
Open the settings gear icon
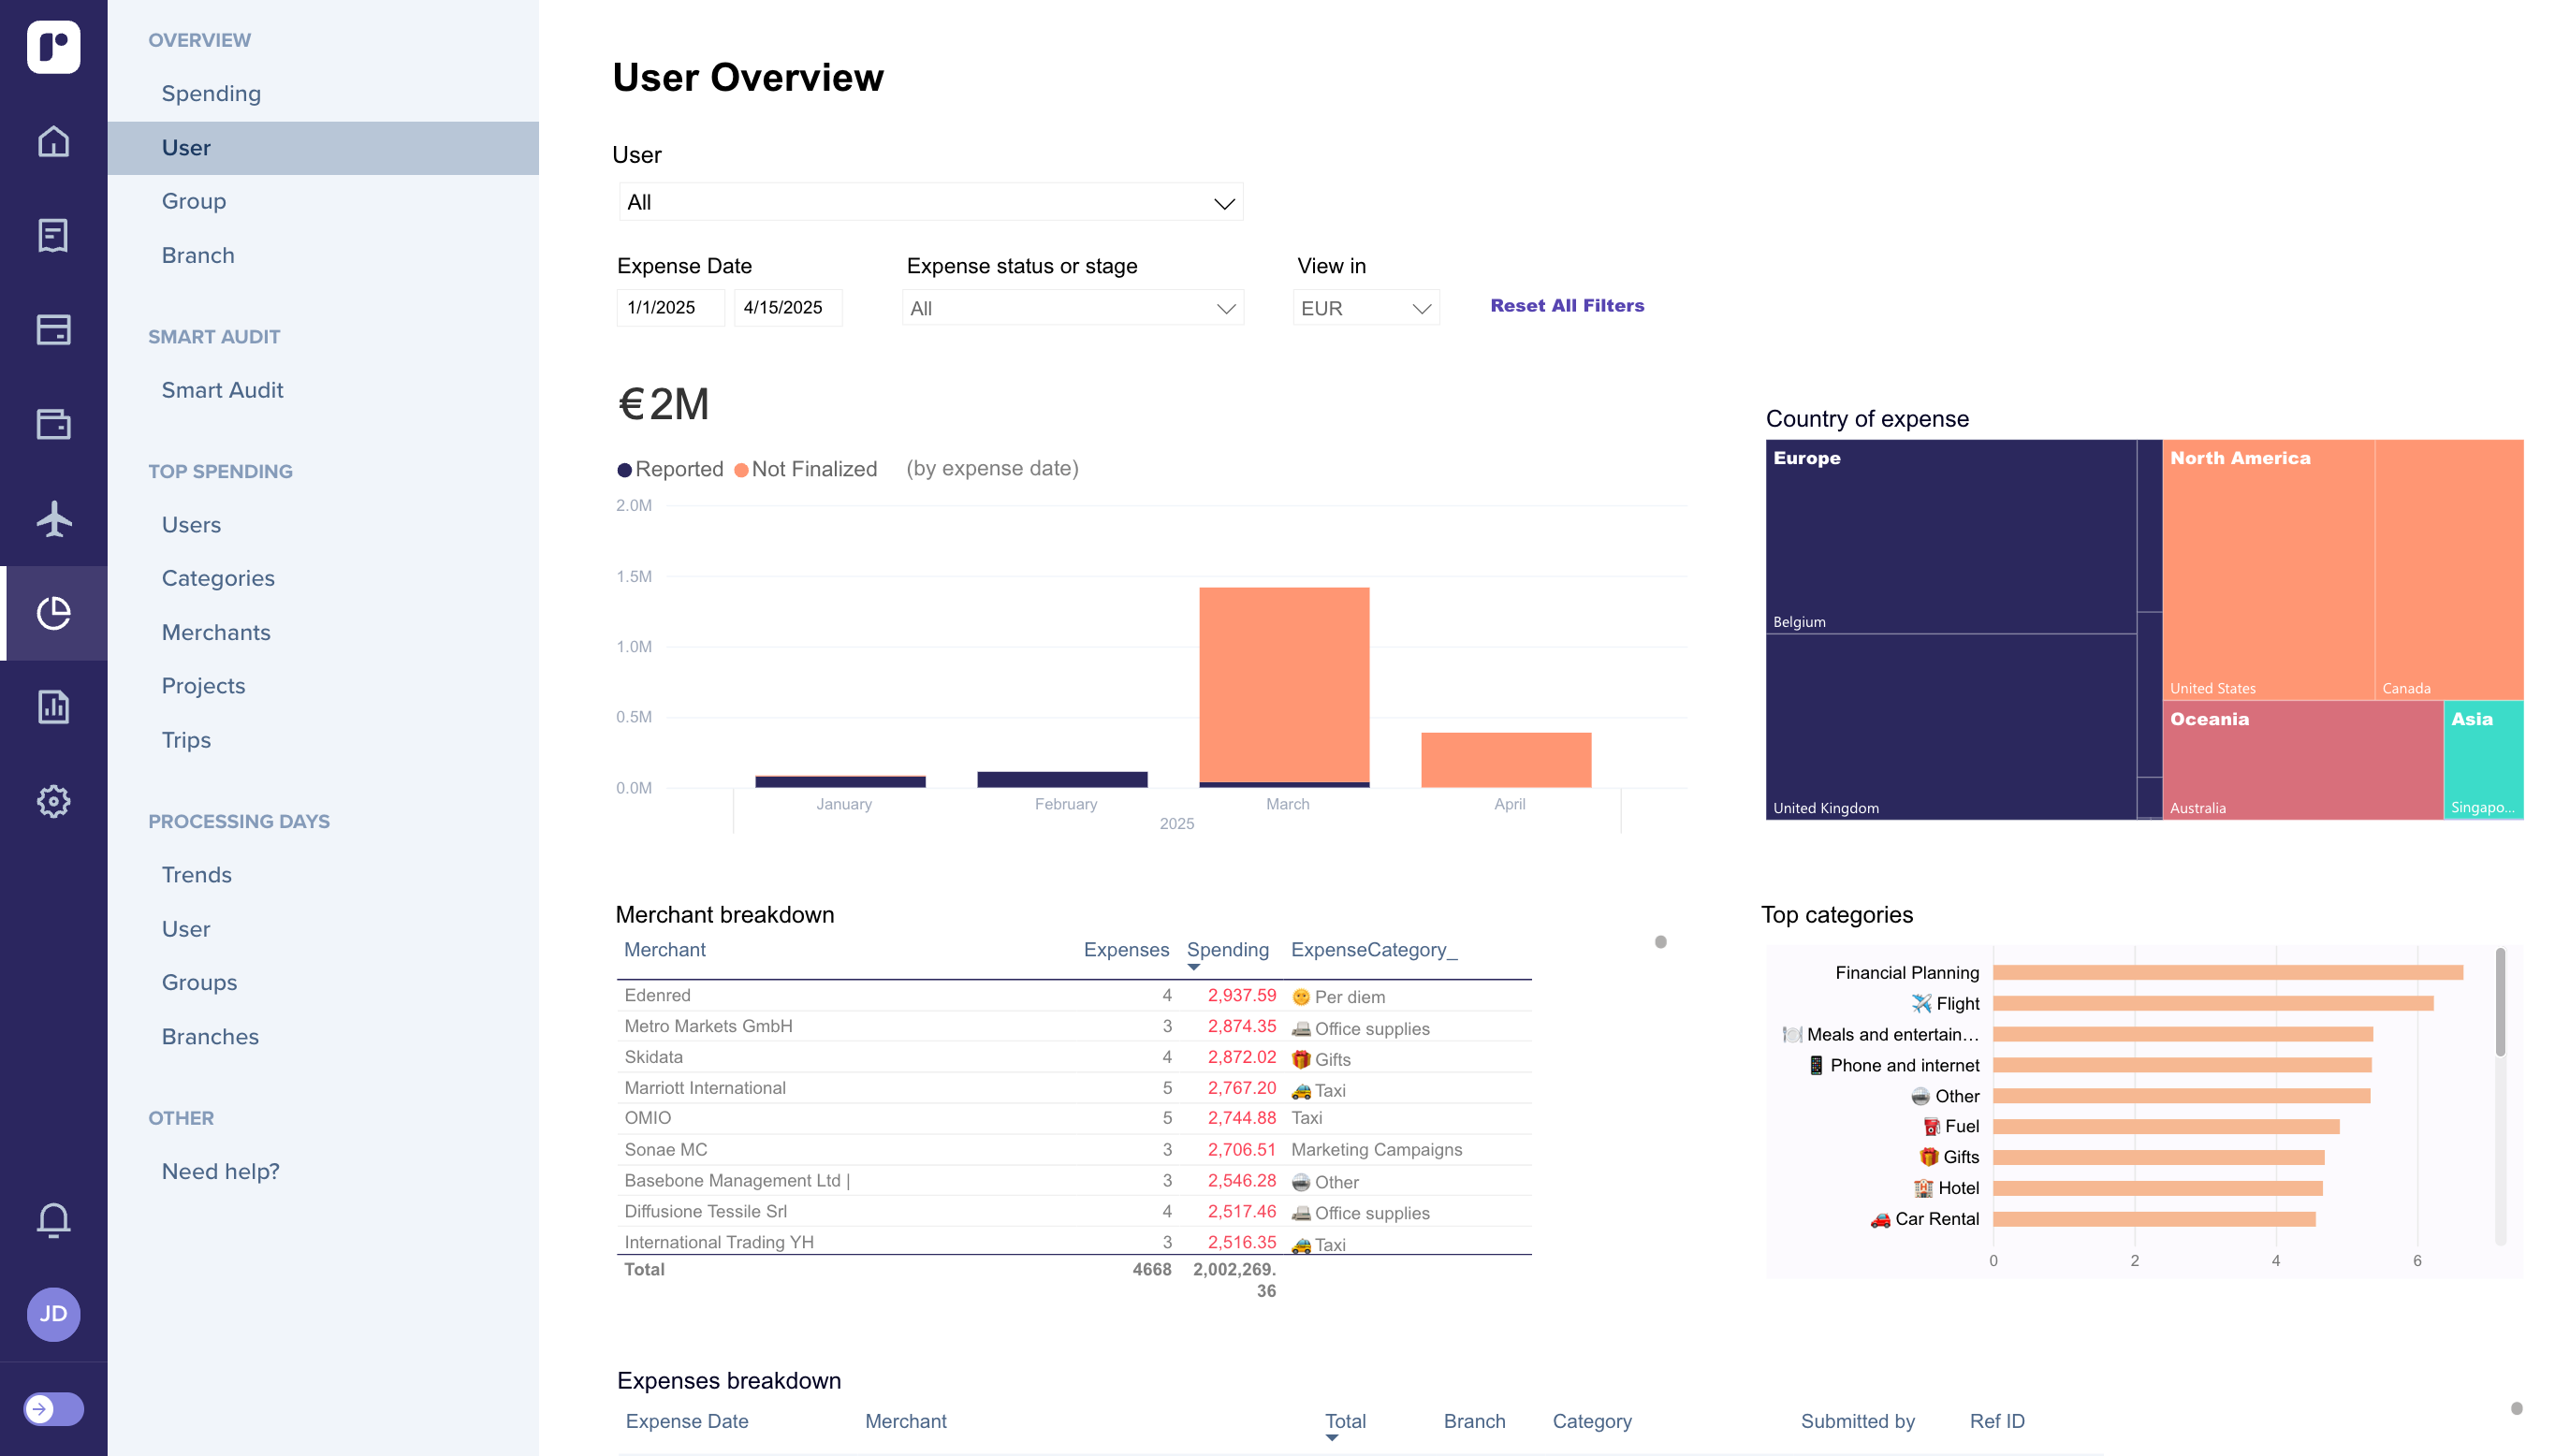53,801
